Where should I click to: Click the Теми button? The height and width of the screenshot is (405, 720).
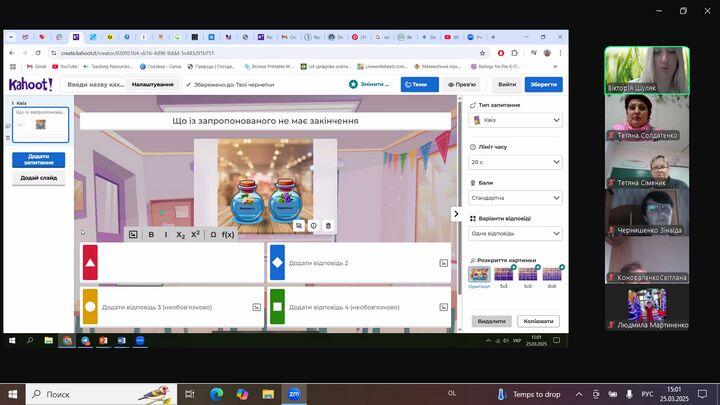pyautogui.click(x=419, y=84)
